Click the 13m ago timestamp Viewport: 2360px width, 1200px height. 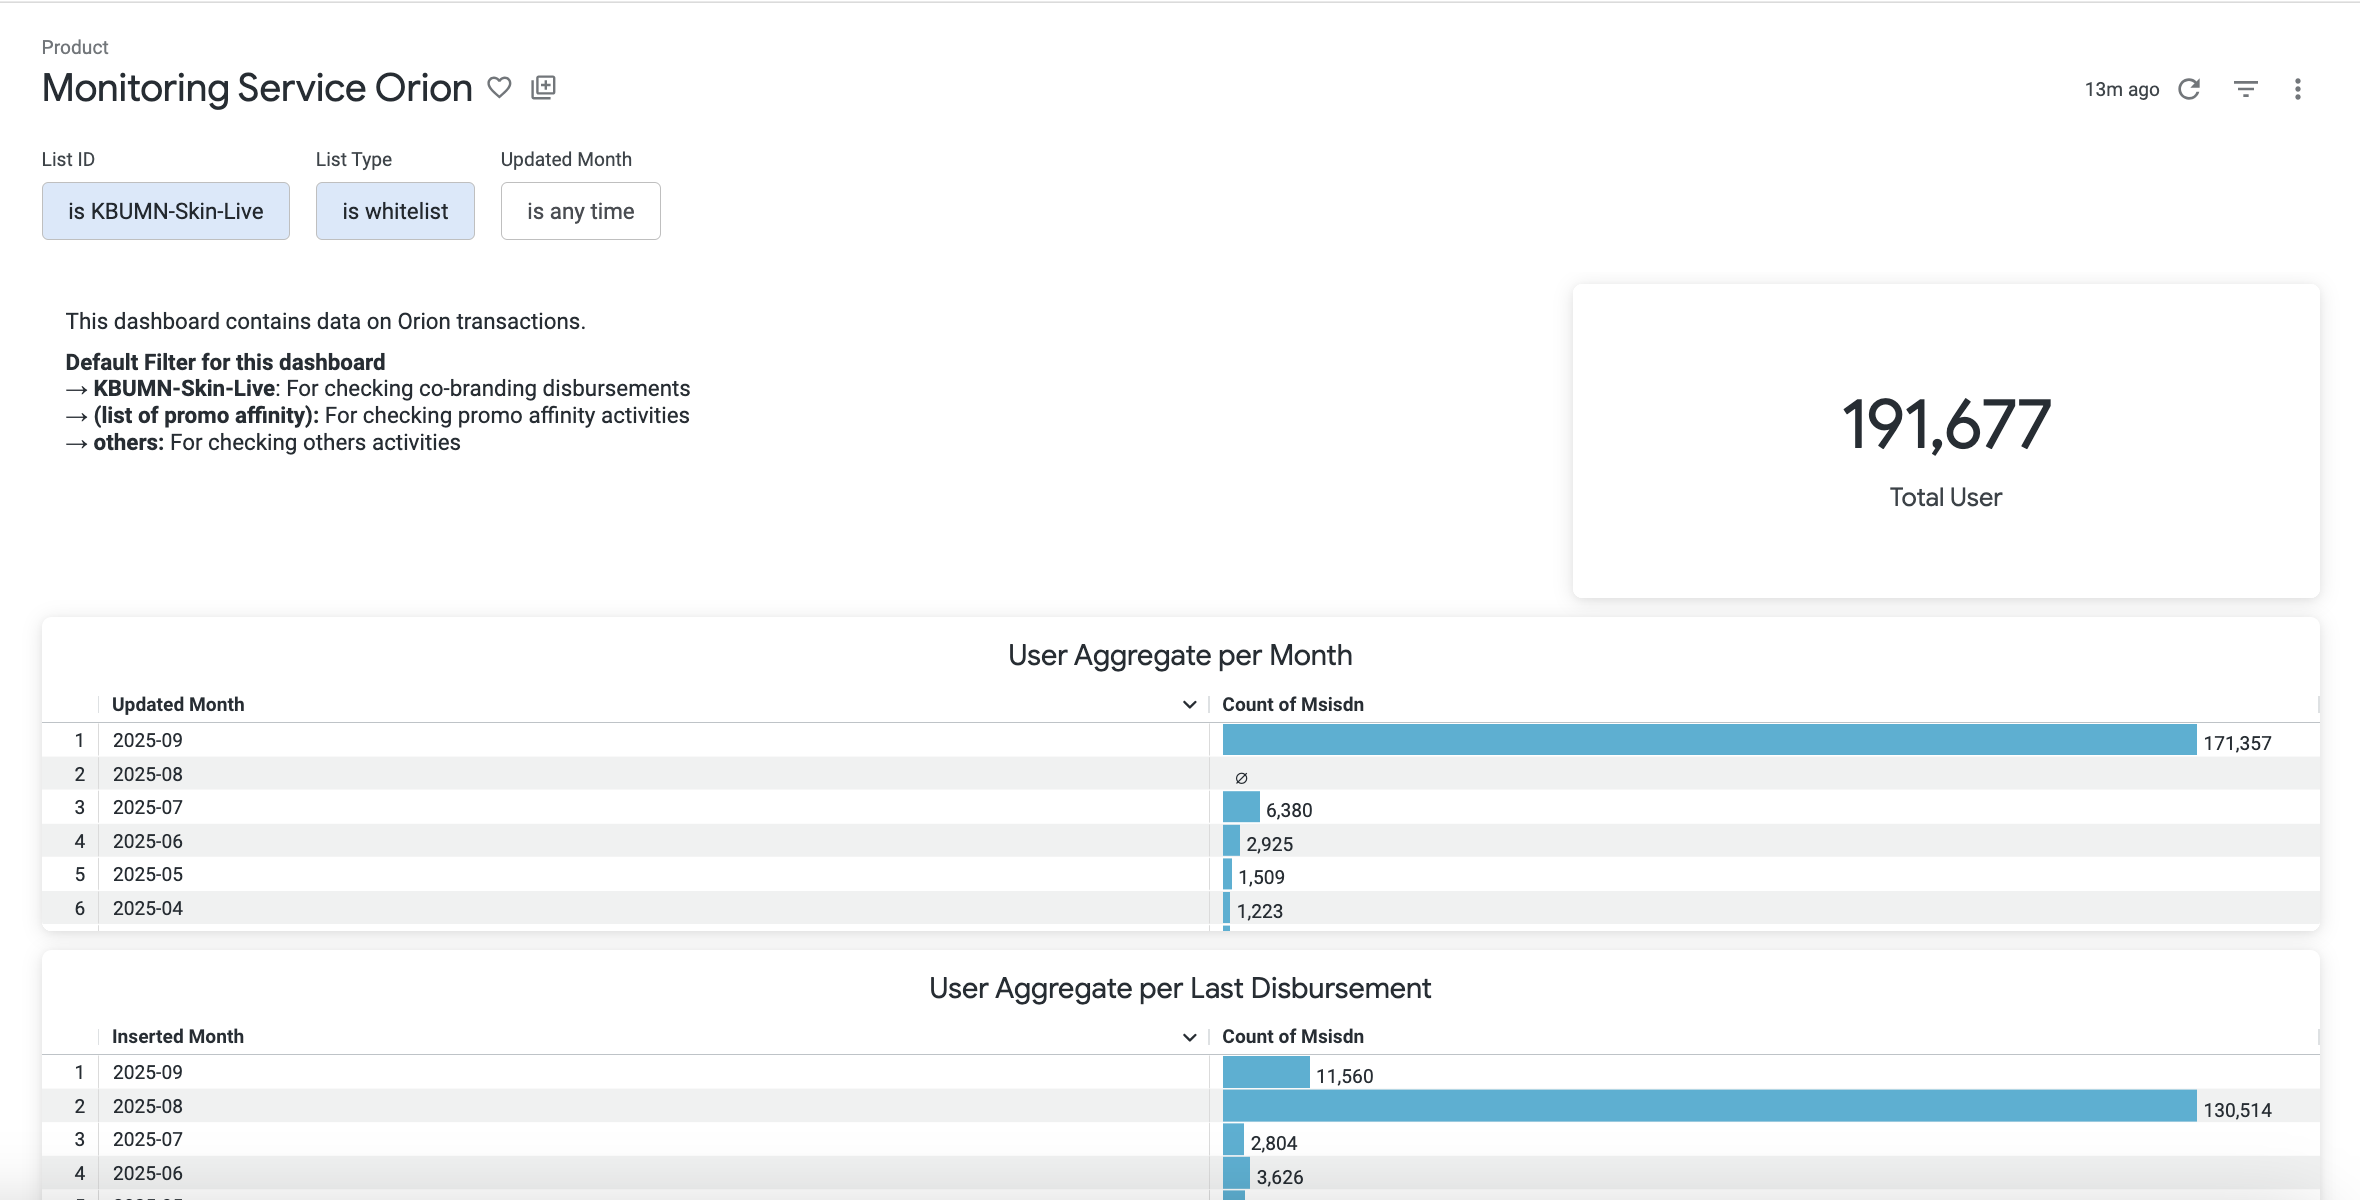tap(2122, 89)
